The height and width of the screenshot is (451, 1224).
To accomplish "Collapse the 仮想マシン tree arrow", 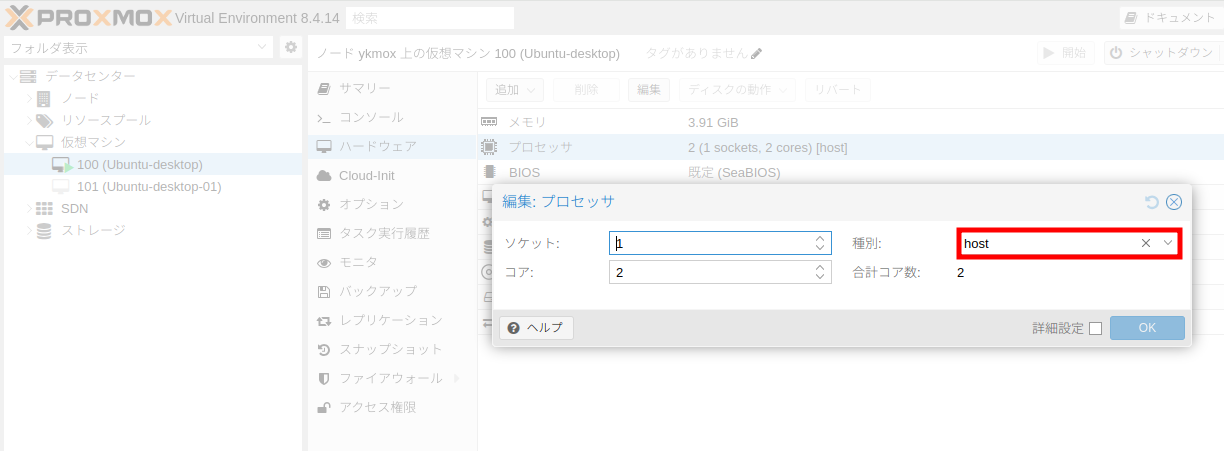I will coord(28,142).
